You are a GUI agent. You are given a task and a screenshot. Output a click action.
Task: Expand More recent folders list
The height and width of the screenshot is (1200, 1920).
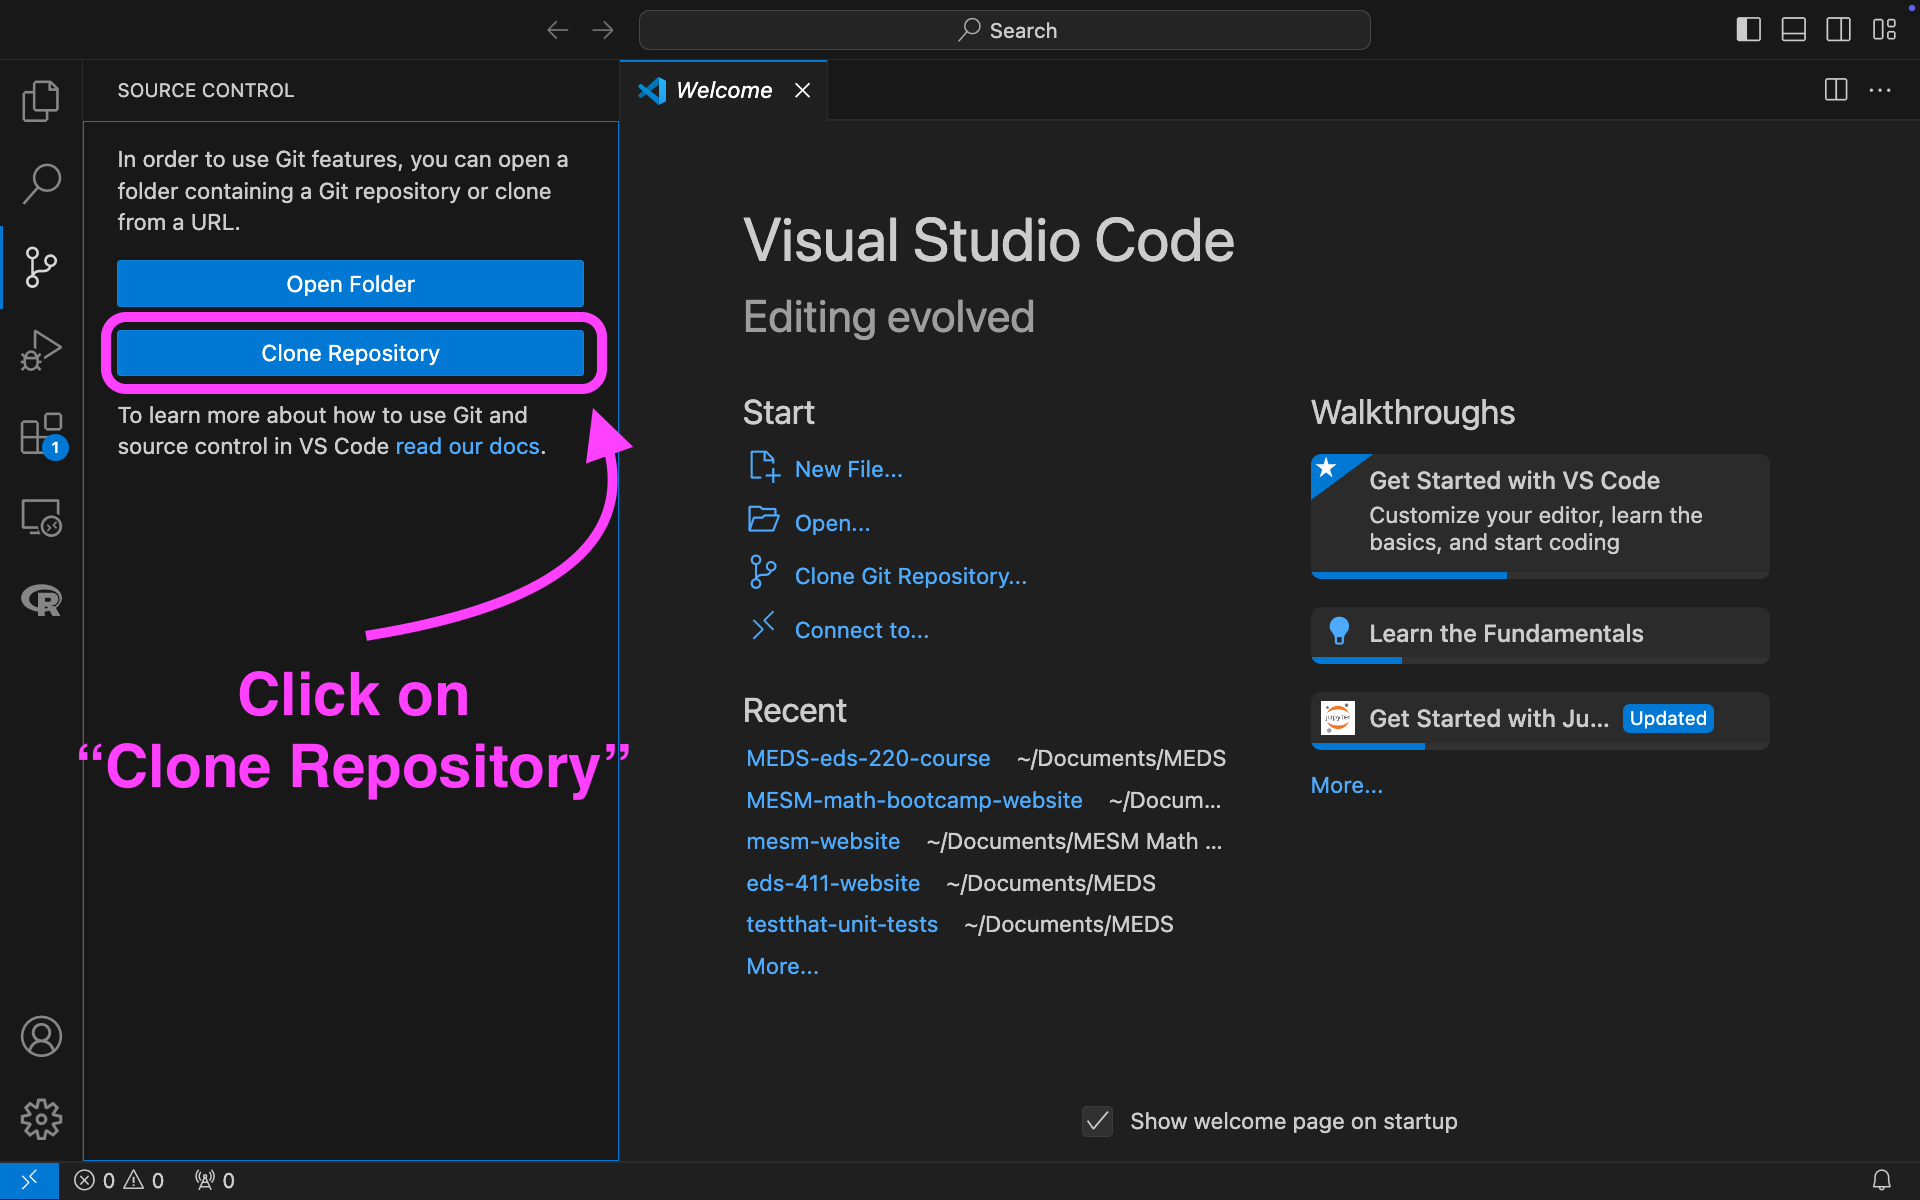(782, 966)
